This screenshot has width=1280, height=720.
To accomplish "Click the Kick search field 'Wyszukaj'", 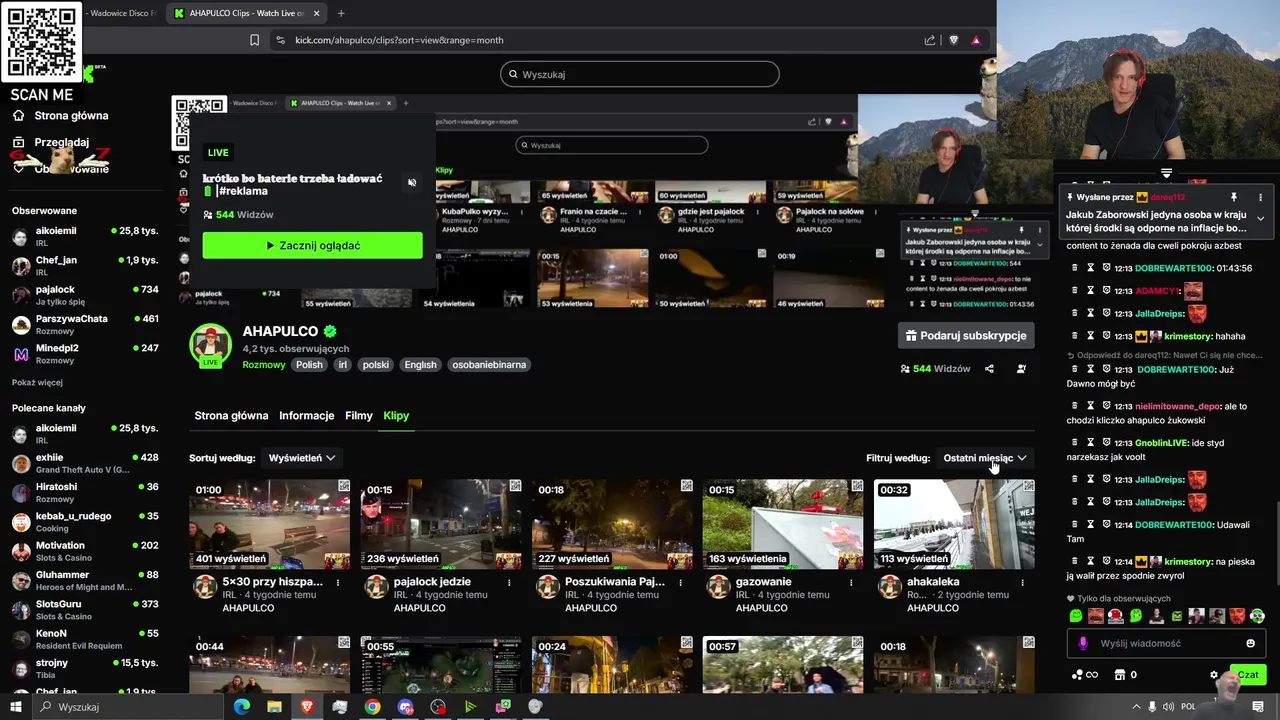I will (640, 74).
